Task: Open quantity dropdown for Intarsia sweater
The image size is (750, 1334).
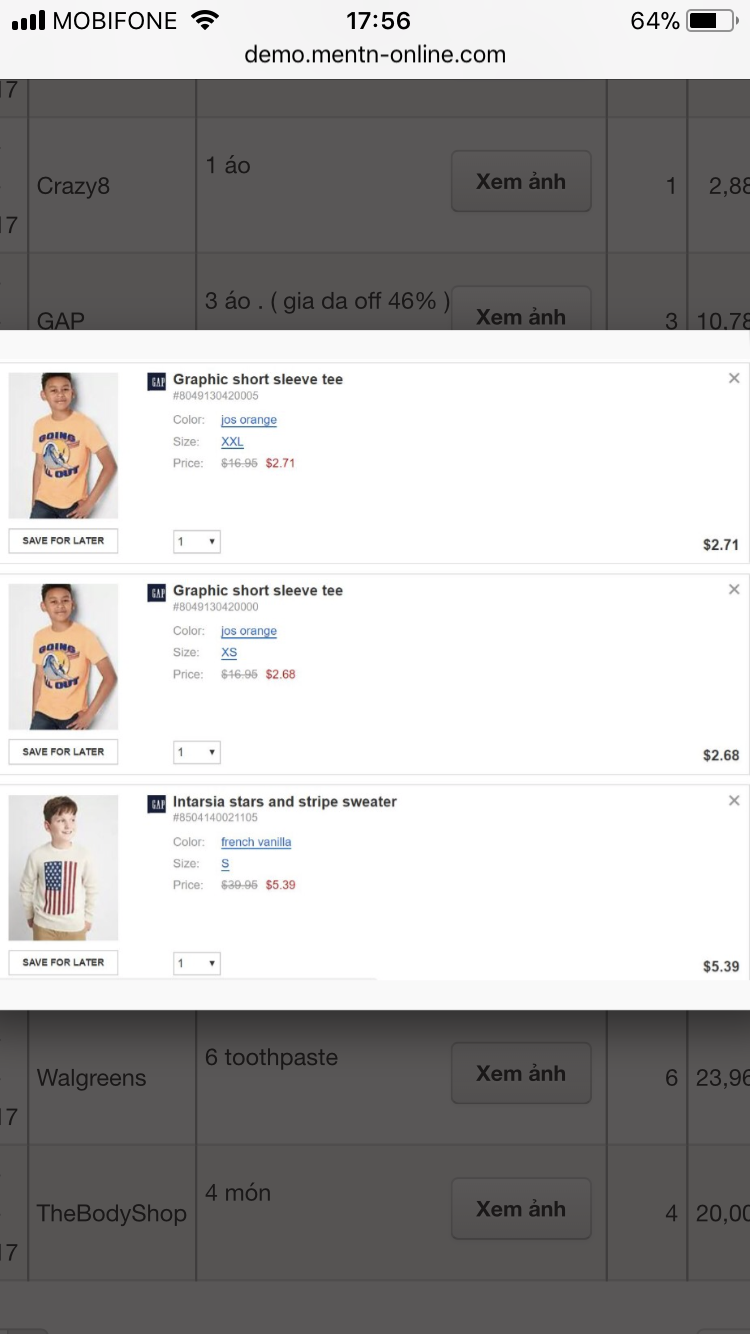Action: pos(196,963)
